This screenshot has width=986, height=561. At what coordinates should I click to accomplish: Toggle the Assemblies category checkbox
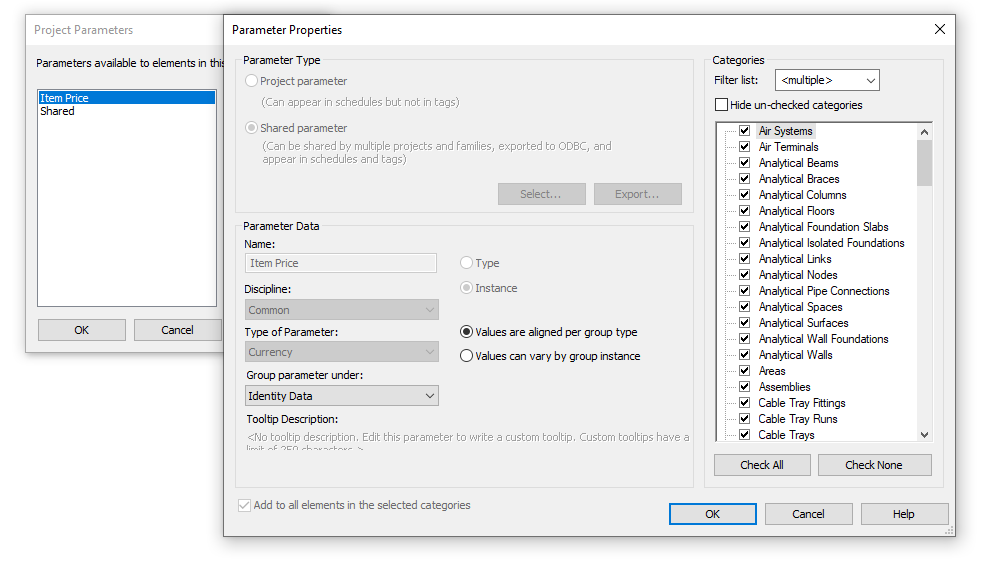(744, 387)
